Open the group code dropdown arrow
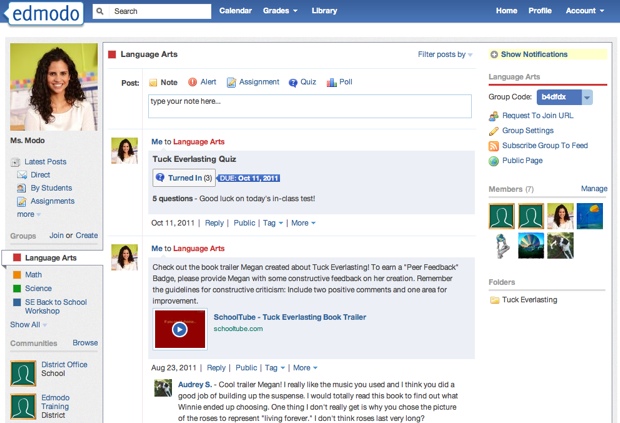Screen dimensions: 620x423 [587, 97]
